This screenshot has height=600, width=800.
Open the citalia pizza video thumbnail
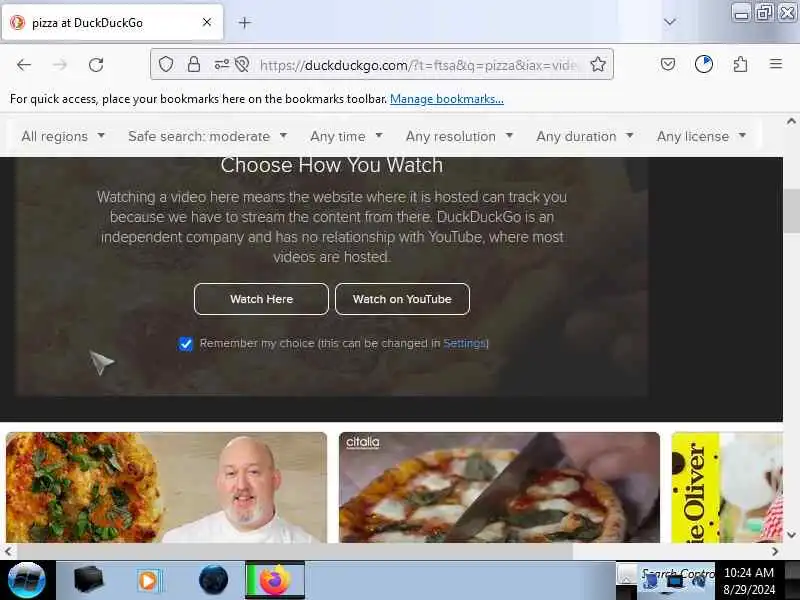point(499,487)
